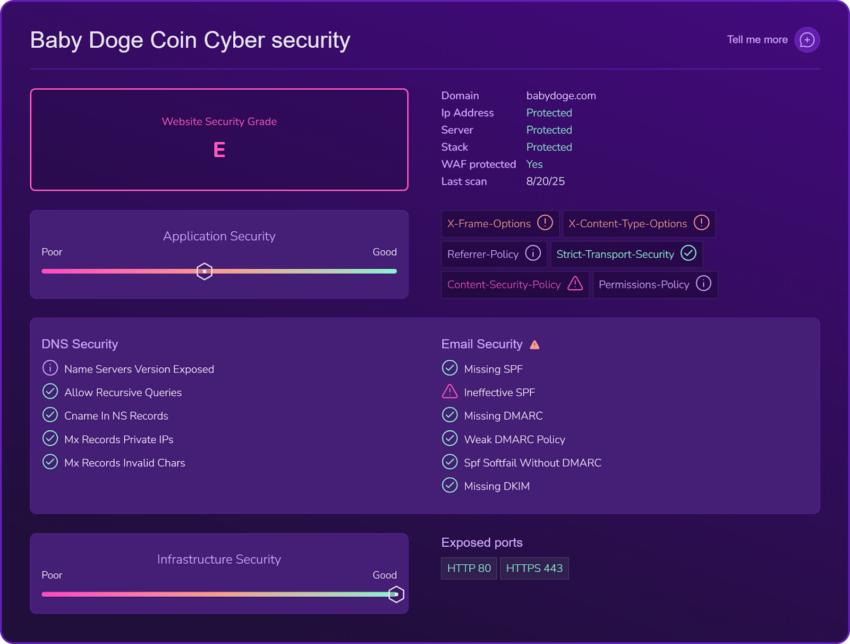Viewport: 850px width, 644px height.
Task: Click the X-Content-Type-Options alert icon
Action: tap(701, 222)
